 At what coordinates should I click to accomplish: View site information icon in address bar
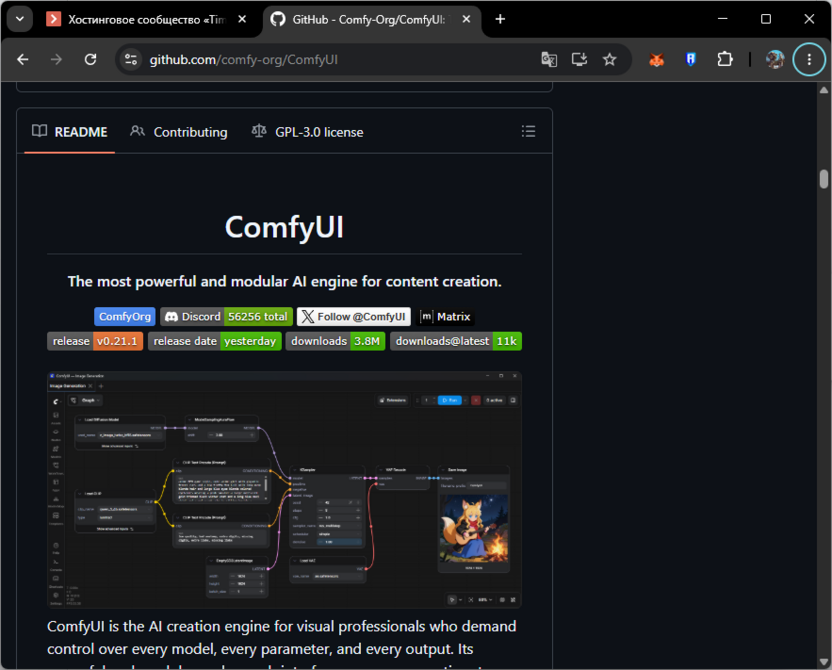131,59
